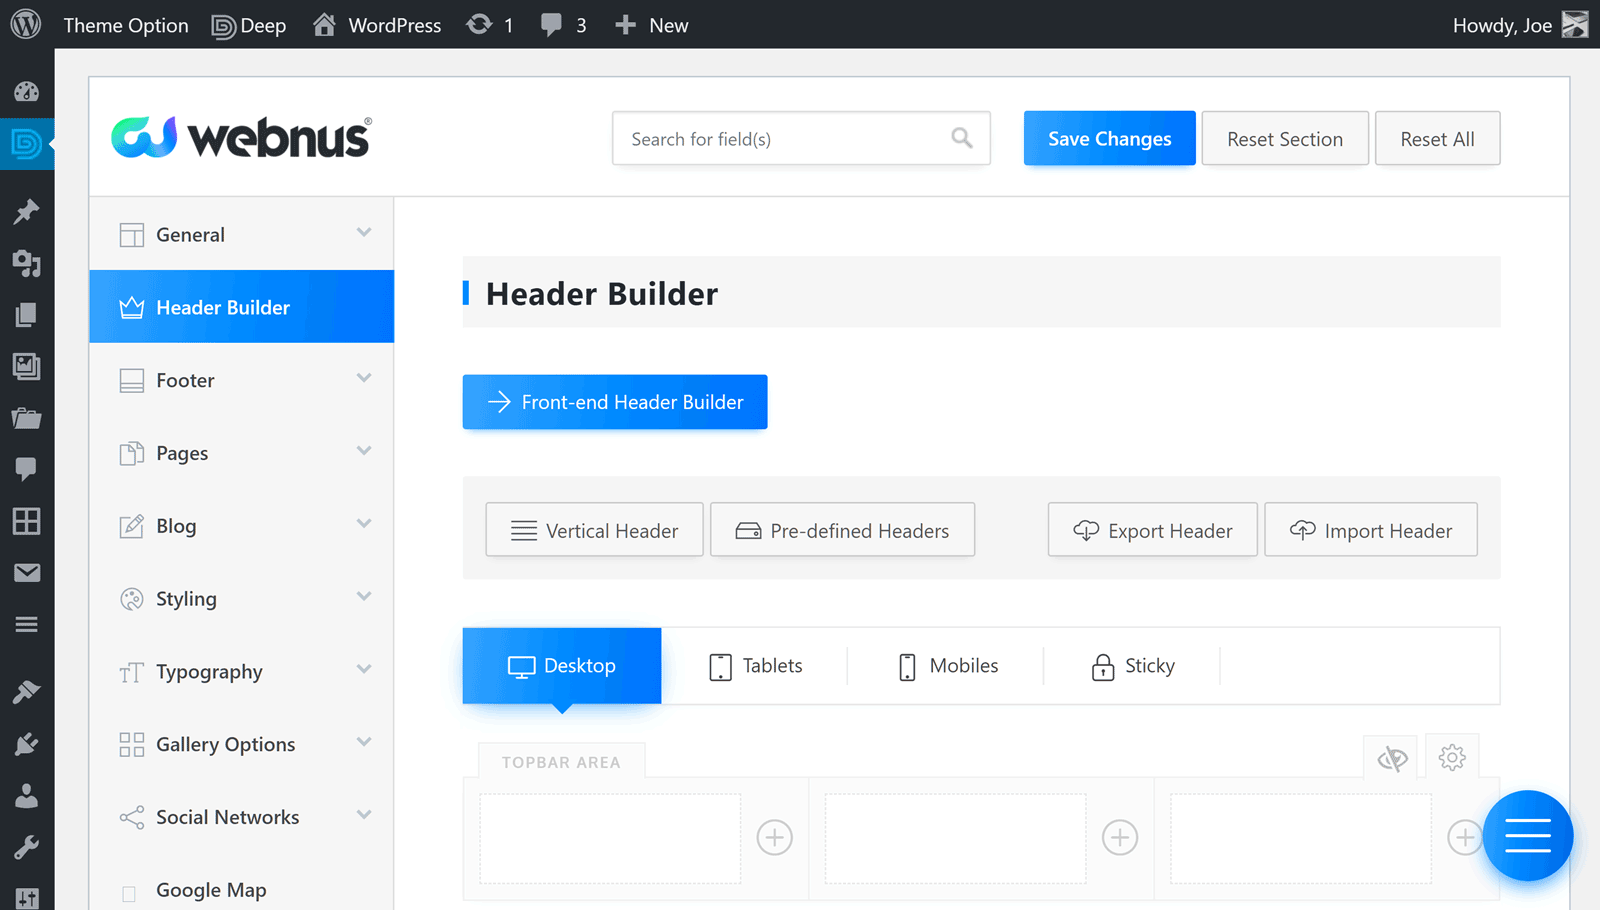Screen dimensions: 1600x910
Task: Expand the Pages section chevron
Action: click(x=364, y=451)
